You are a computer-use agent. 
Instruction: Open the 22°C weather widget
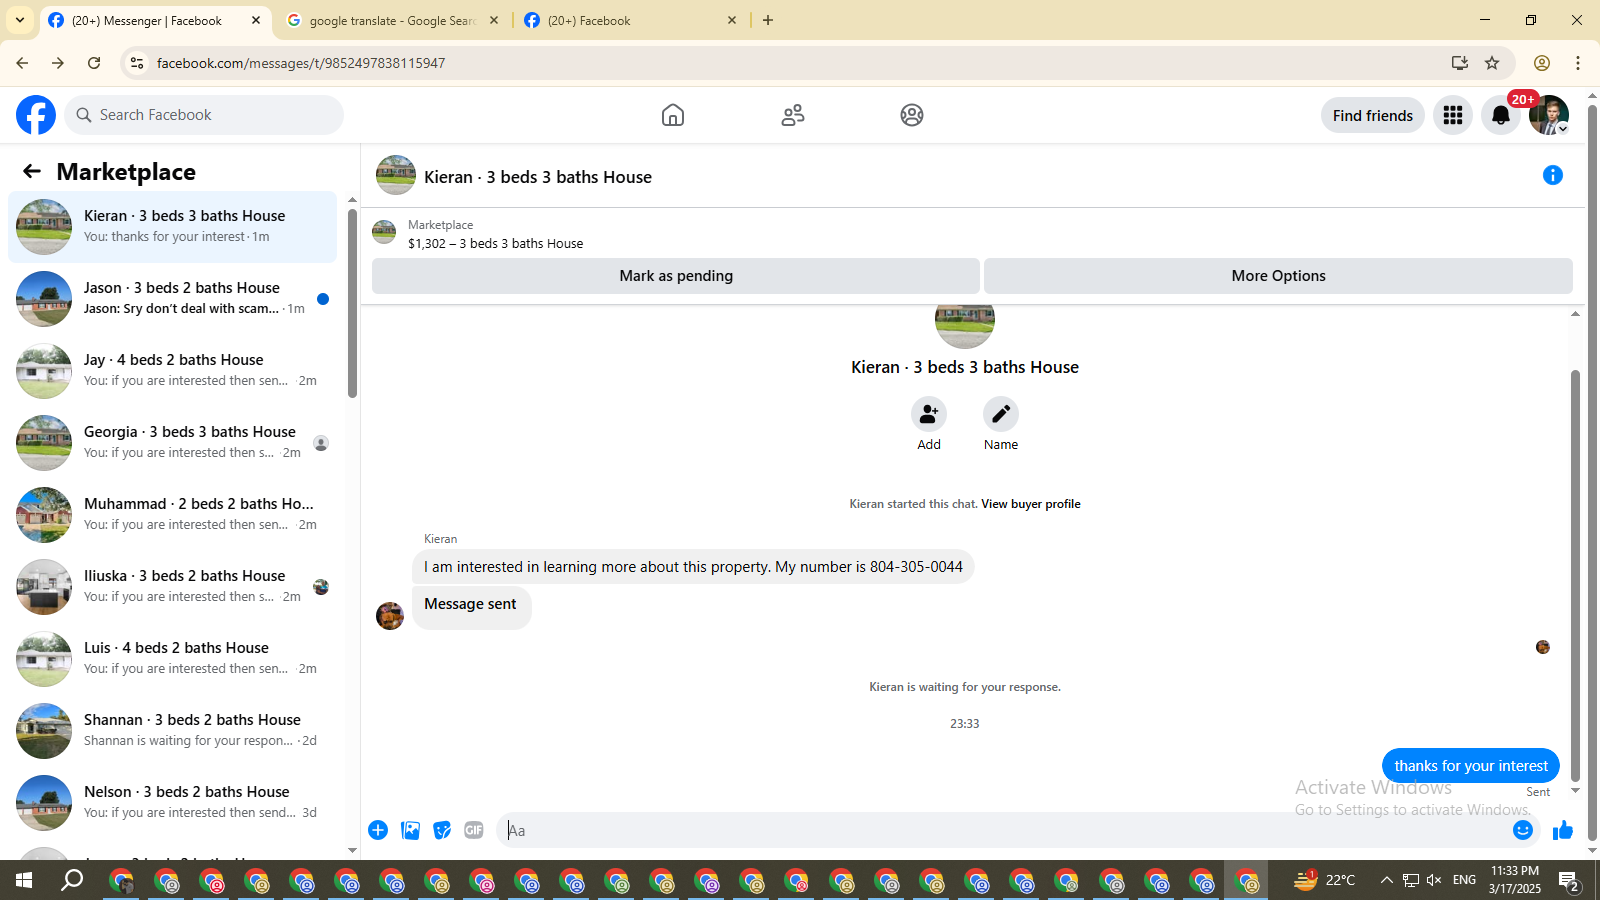point(1325,880)
